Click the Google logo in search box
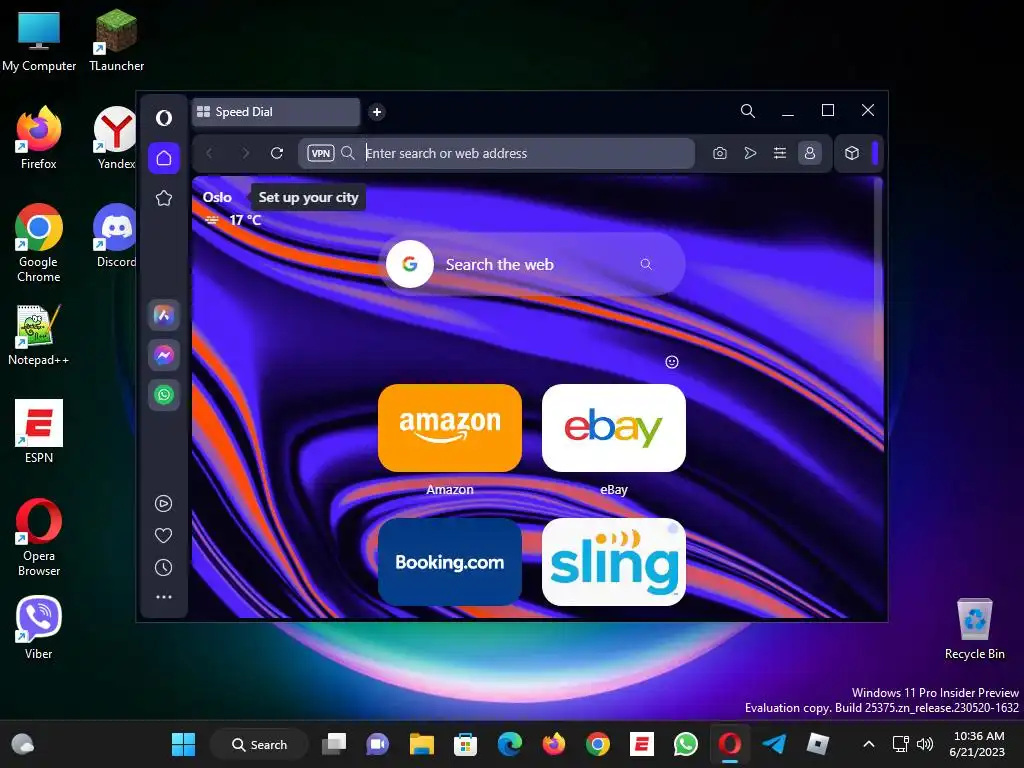Screen dimensions: 1024x768 click(409, 264)
